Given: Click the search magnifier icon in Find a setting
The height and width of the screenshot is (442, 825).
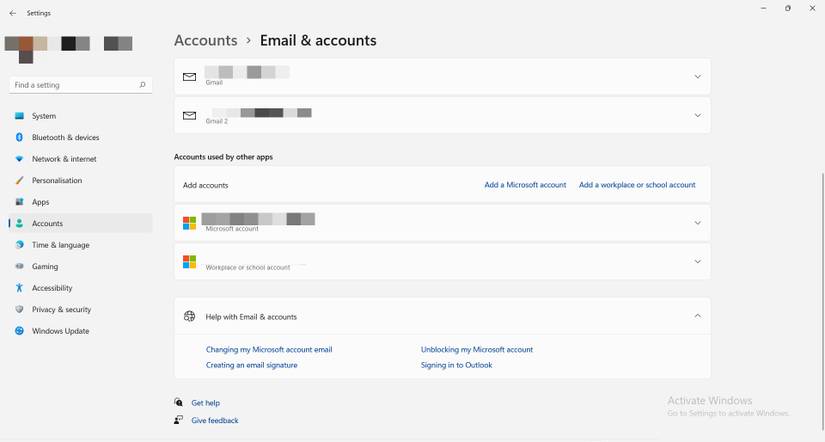Looking at the screenshot, I should (143, 85).
